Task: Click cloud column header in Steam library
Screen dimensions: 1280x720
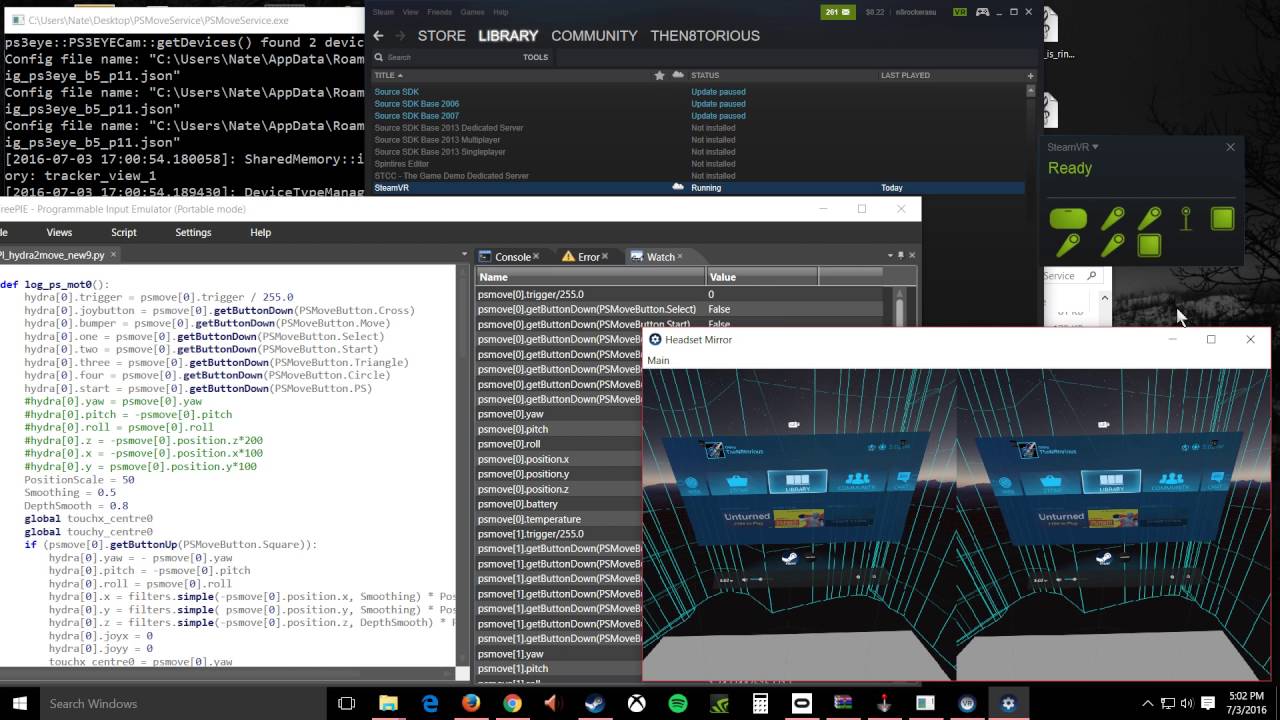Action: (678, 75)
